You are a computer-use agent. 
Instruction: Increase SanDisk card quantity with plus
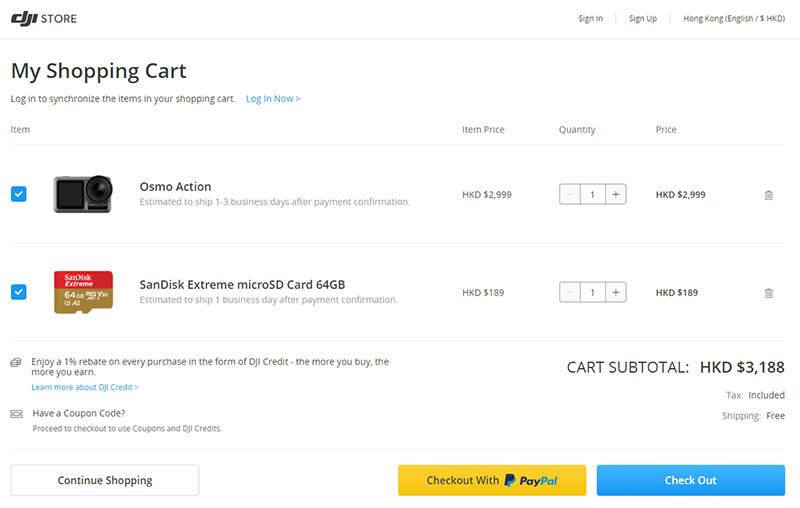click(616, 292)
